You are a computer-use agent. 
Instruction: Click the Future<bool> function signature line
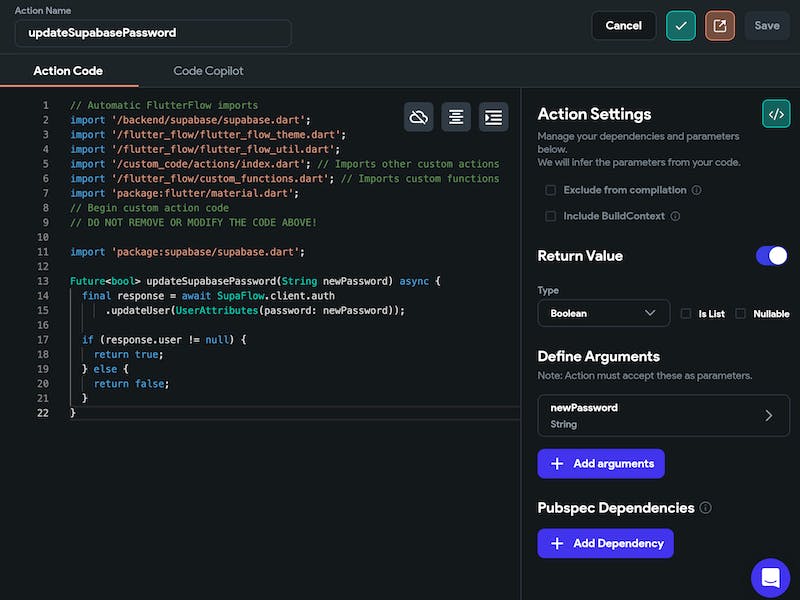255,281
